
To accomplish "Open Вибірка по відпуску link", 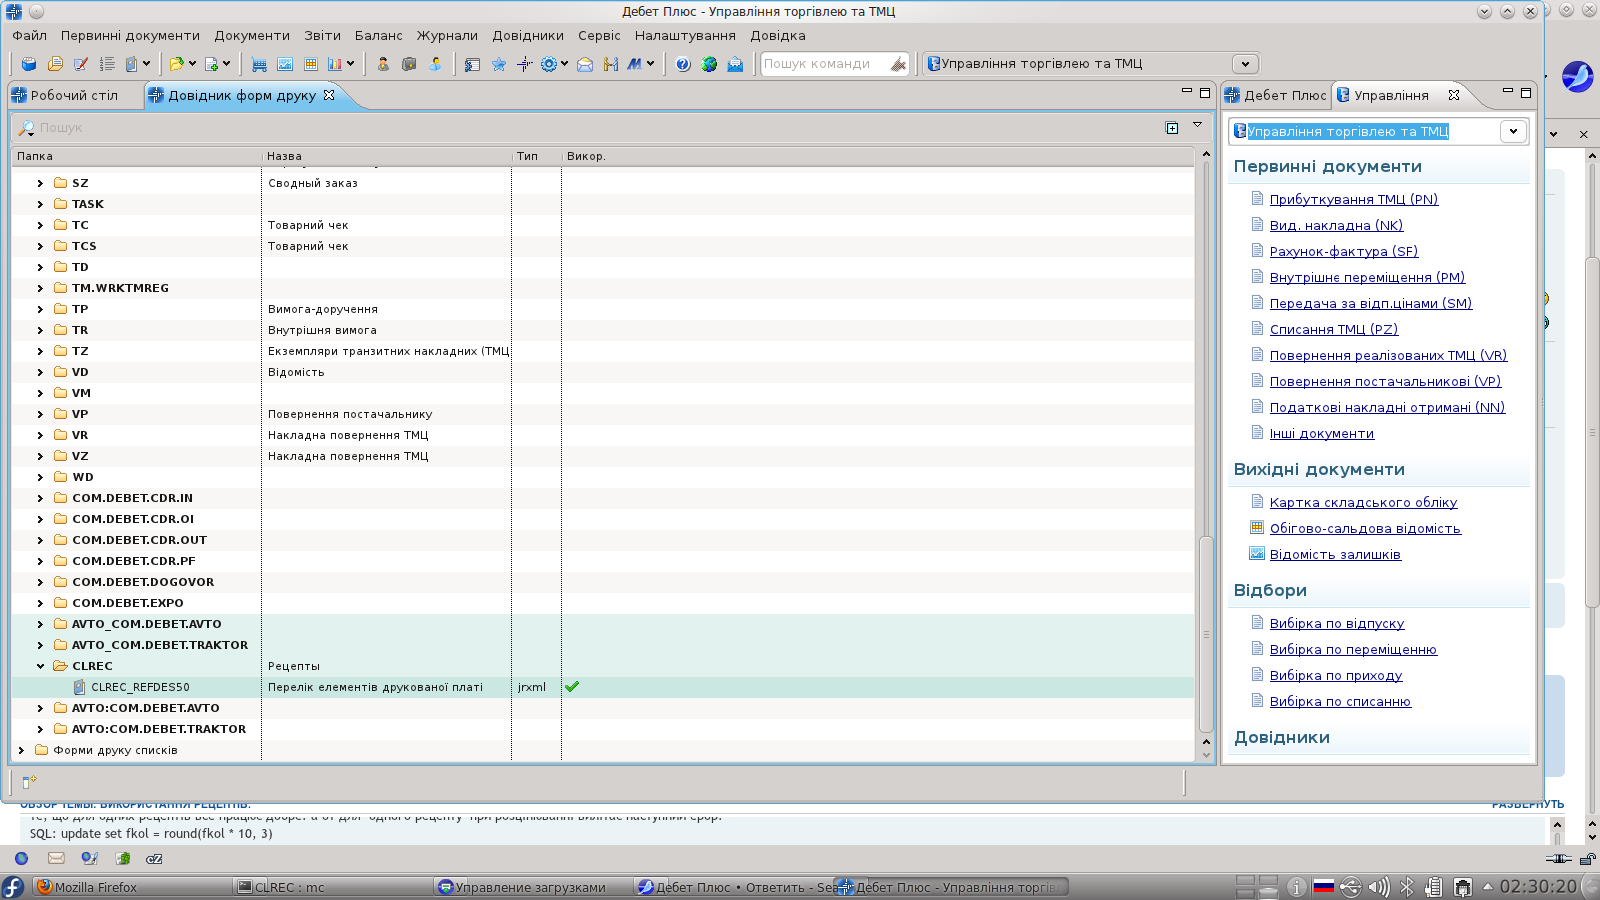I will click(1337, 623).
